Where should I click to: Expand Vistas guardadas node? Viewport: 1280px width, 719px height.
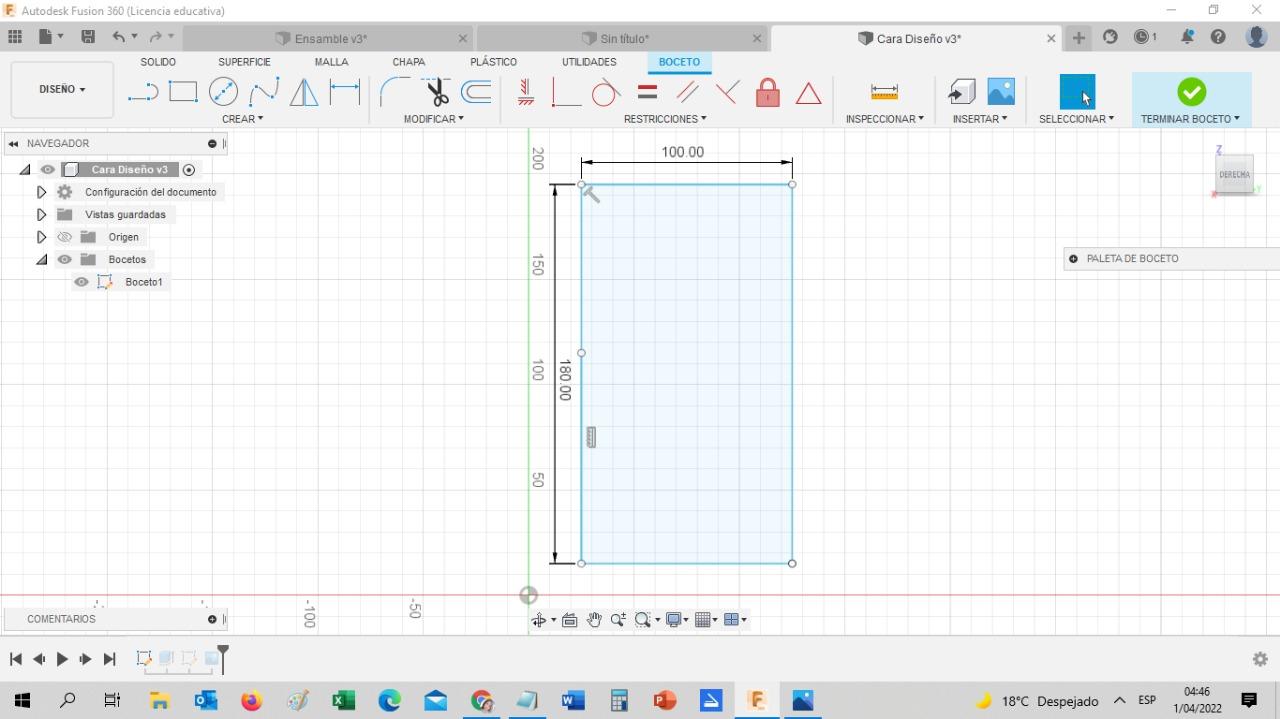coord(41,215)
